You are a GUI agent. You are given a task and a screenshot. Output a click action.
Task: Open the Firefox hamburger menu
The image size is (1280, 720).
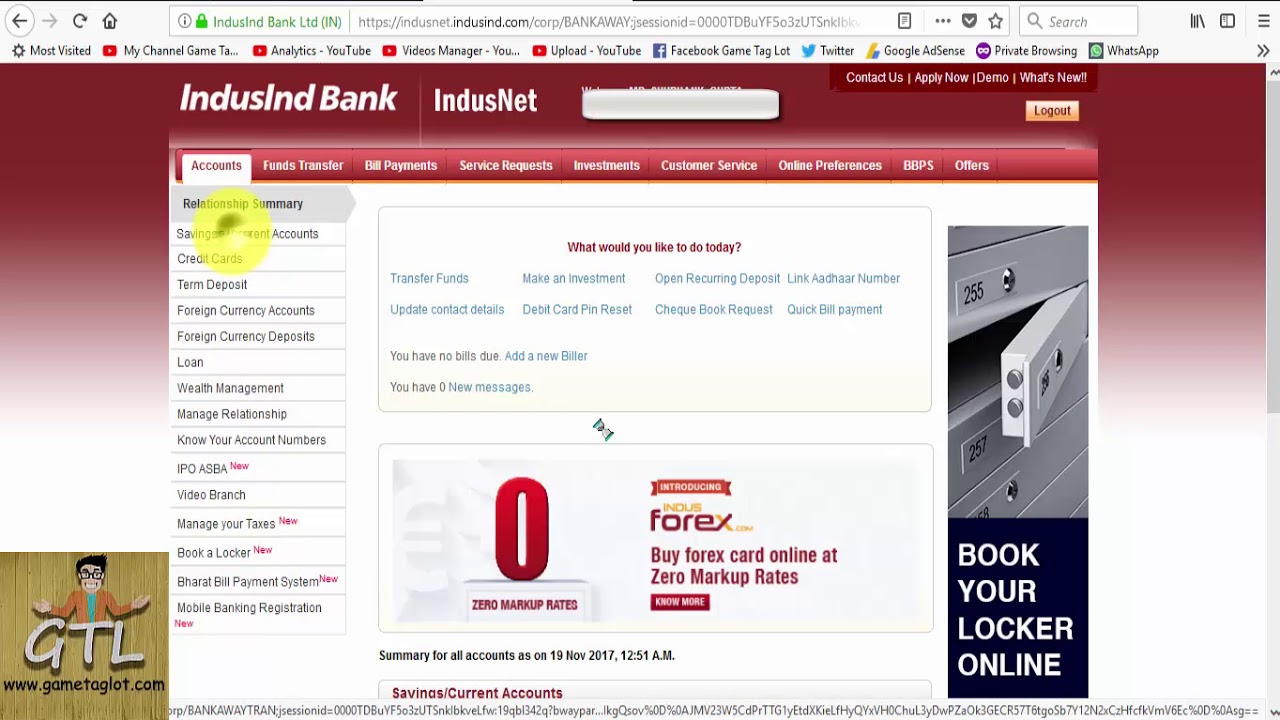pyautogui.click(x=1263, y=21)
